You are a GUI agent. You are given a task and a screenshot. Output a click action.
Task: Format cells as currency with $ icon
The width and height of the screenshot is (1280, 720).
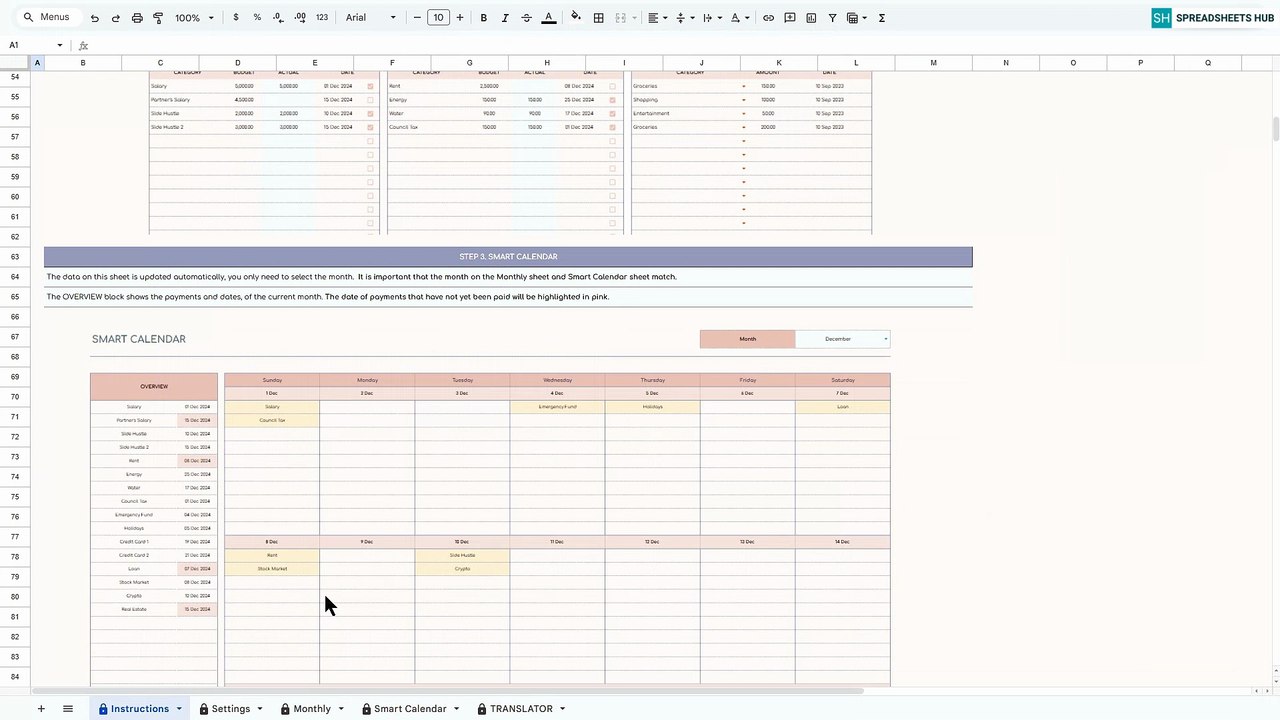point(236,18)
